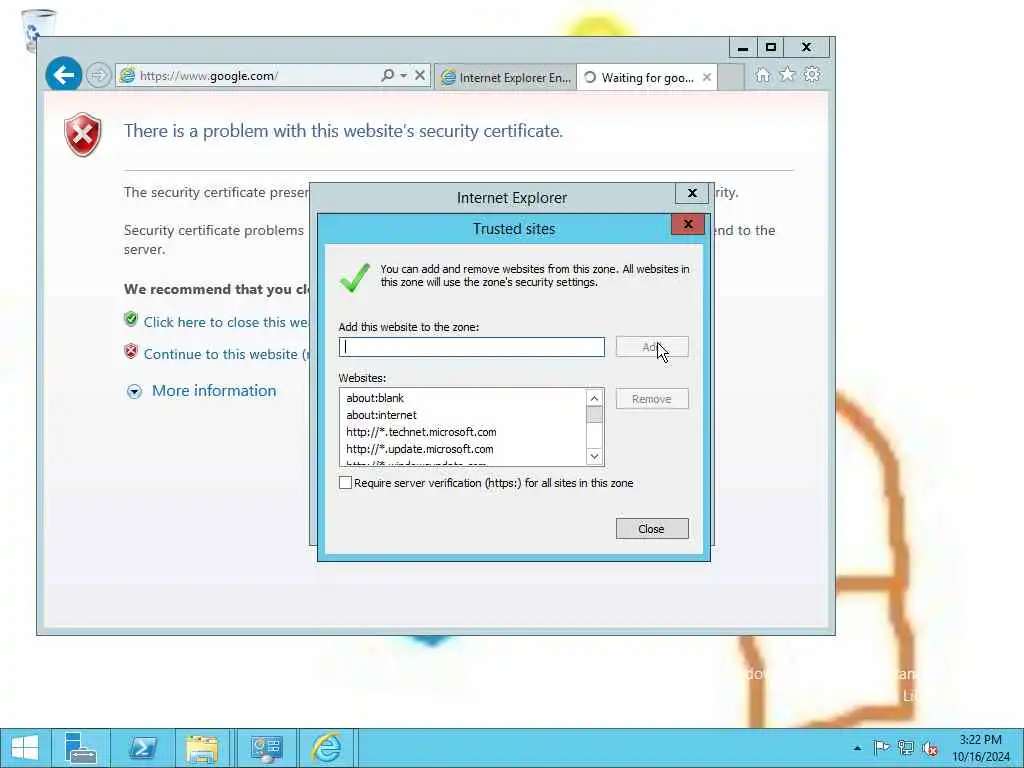
Task: Click More information link text
Action: (x=214, y=391)
